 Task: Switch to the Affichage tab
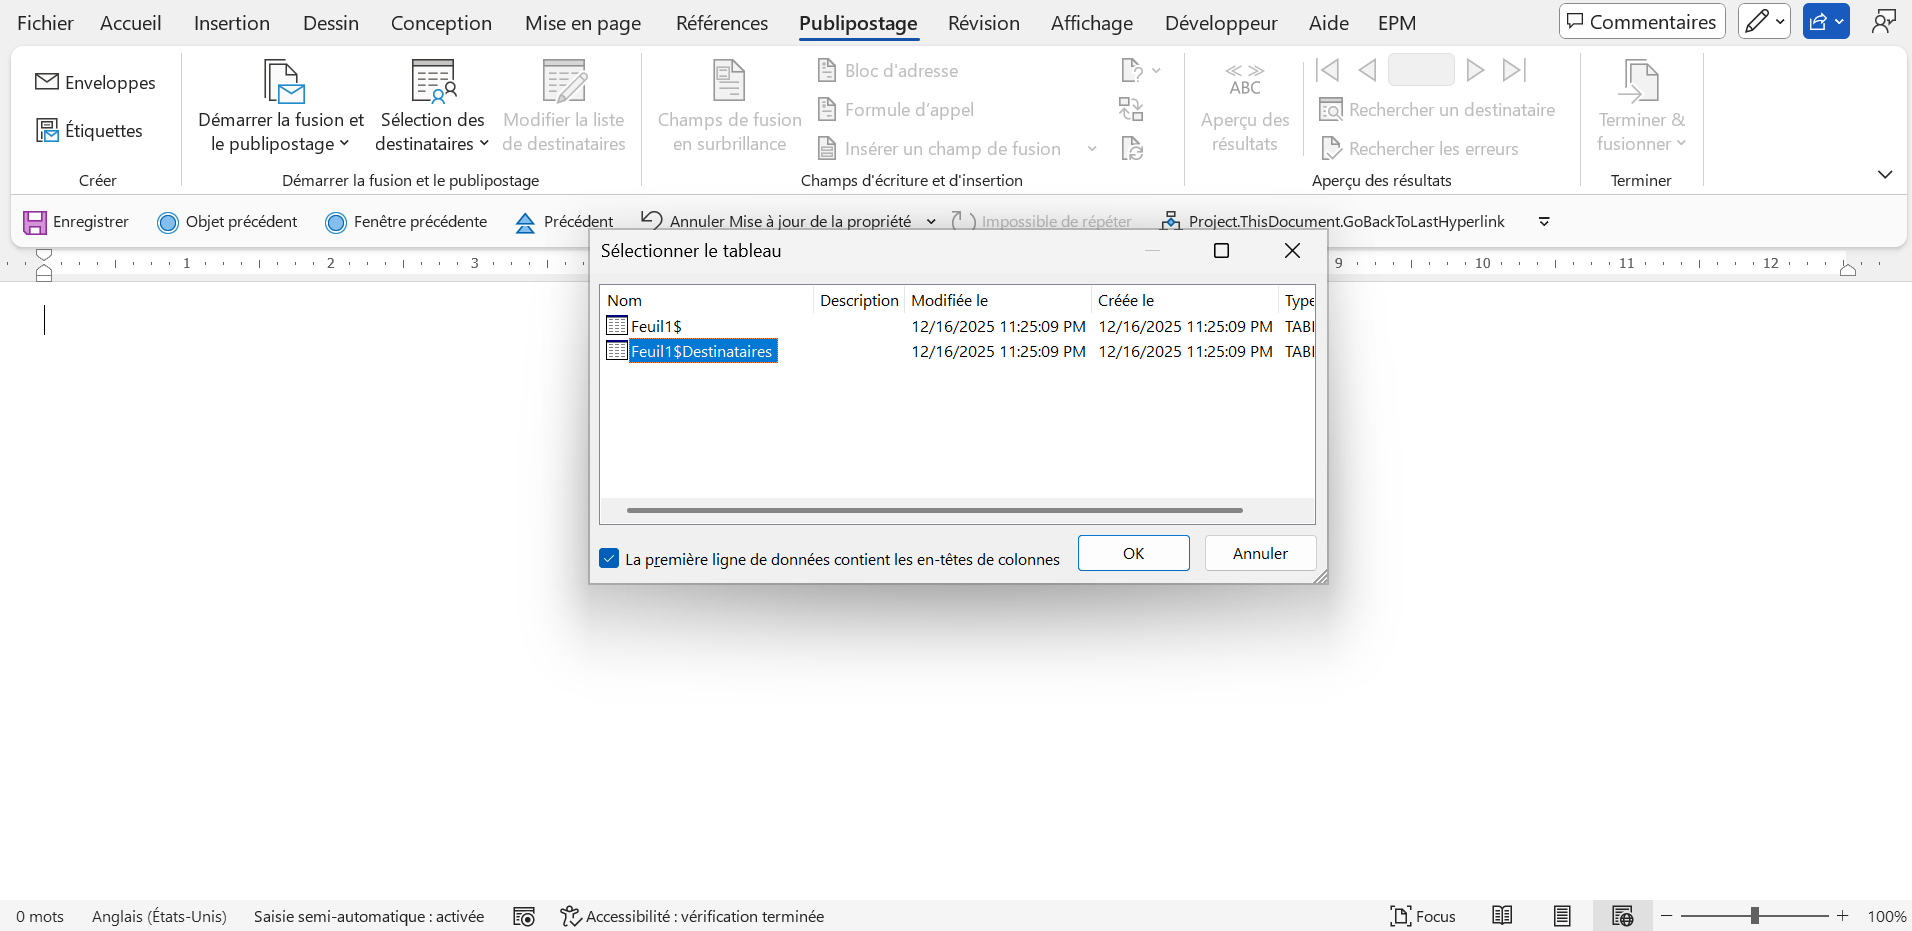click(x=1092, y=23)
